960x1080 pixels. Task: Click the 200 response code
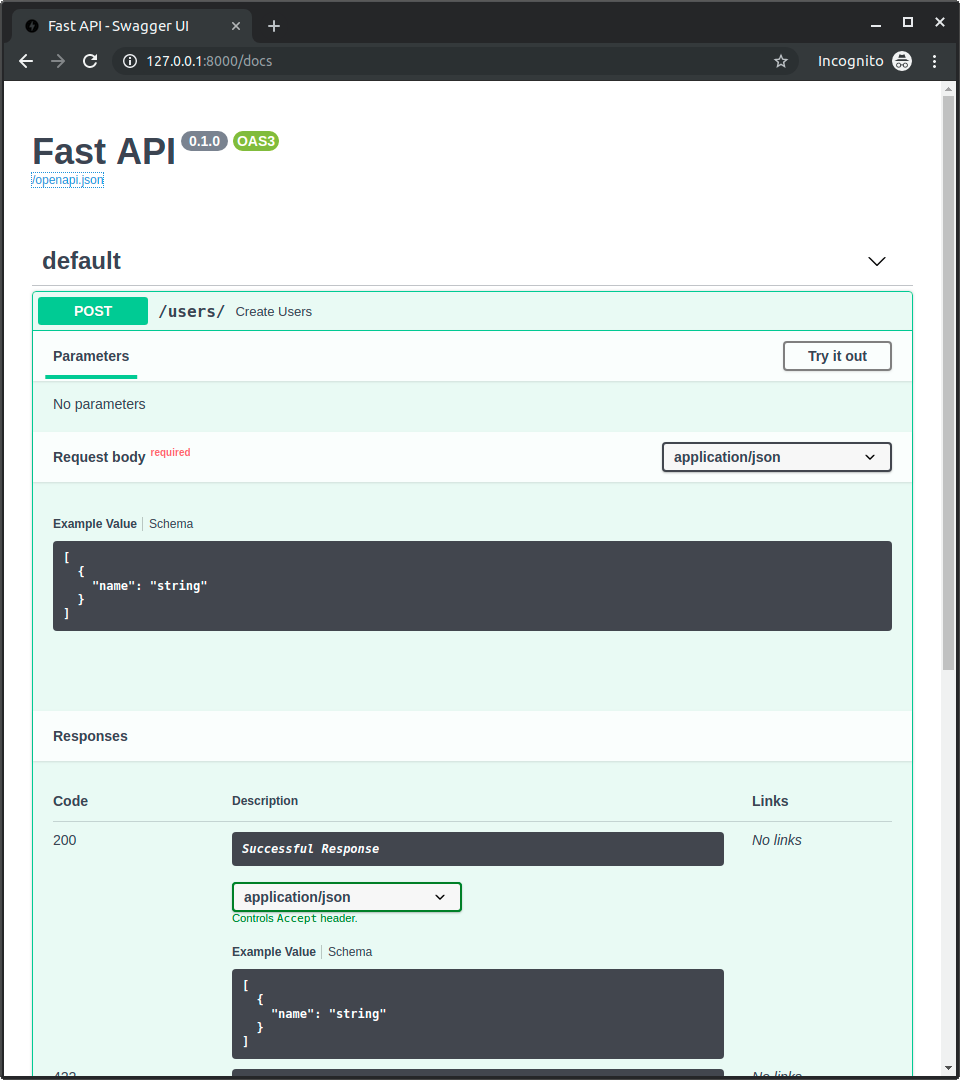(x=65, y=840)
